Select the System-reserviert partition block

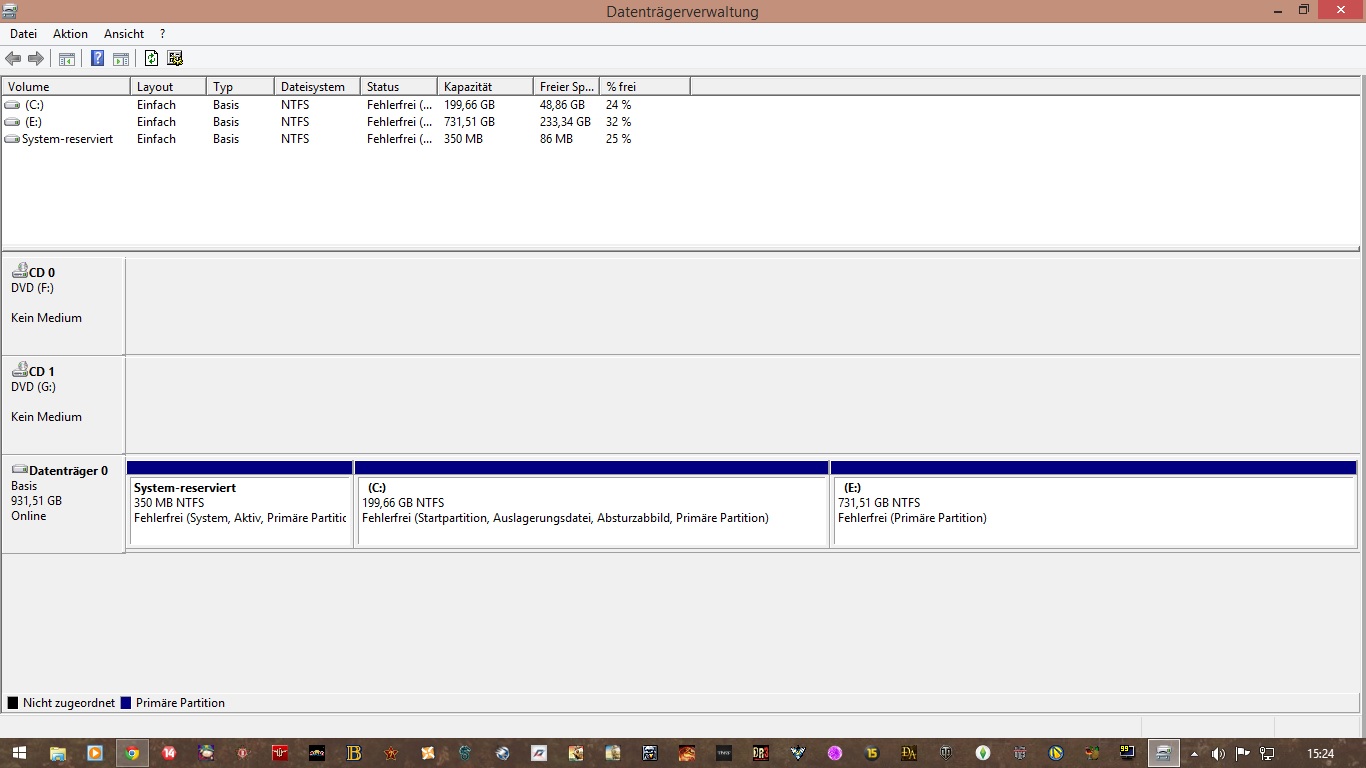click(x=239, y=510)
